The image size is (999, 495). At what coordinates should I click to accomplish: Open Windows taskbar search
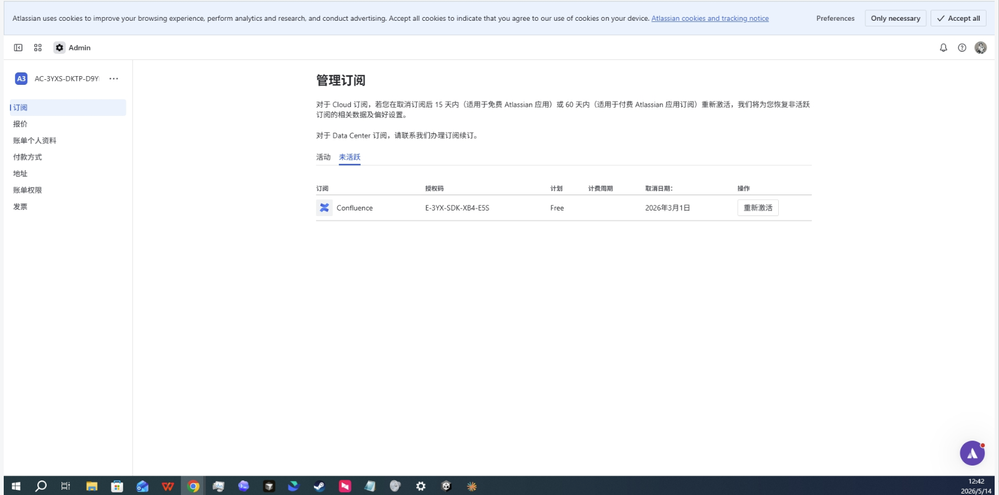41,486
